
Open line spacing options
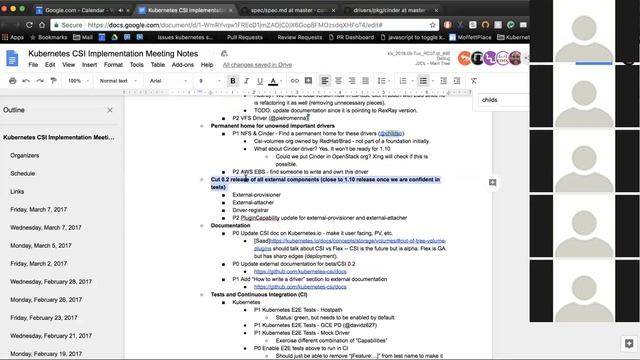(x=383, y=81)
